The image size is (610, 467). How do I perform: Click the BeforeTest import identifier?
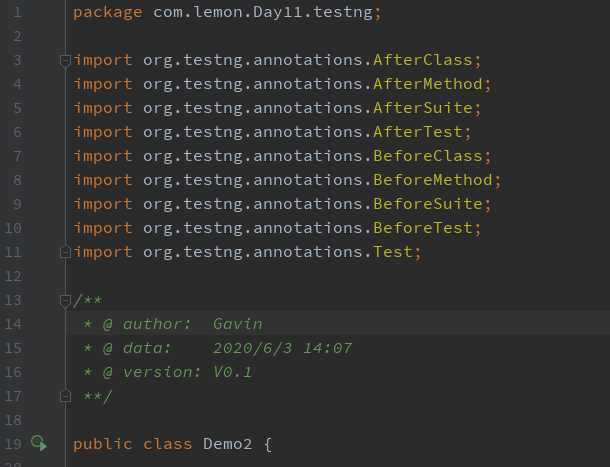click(422, 228)
